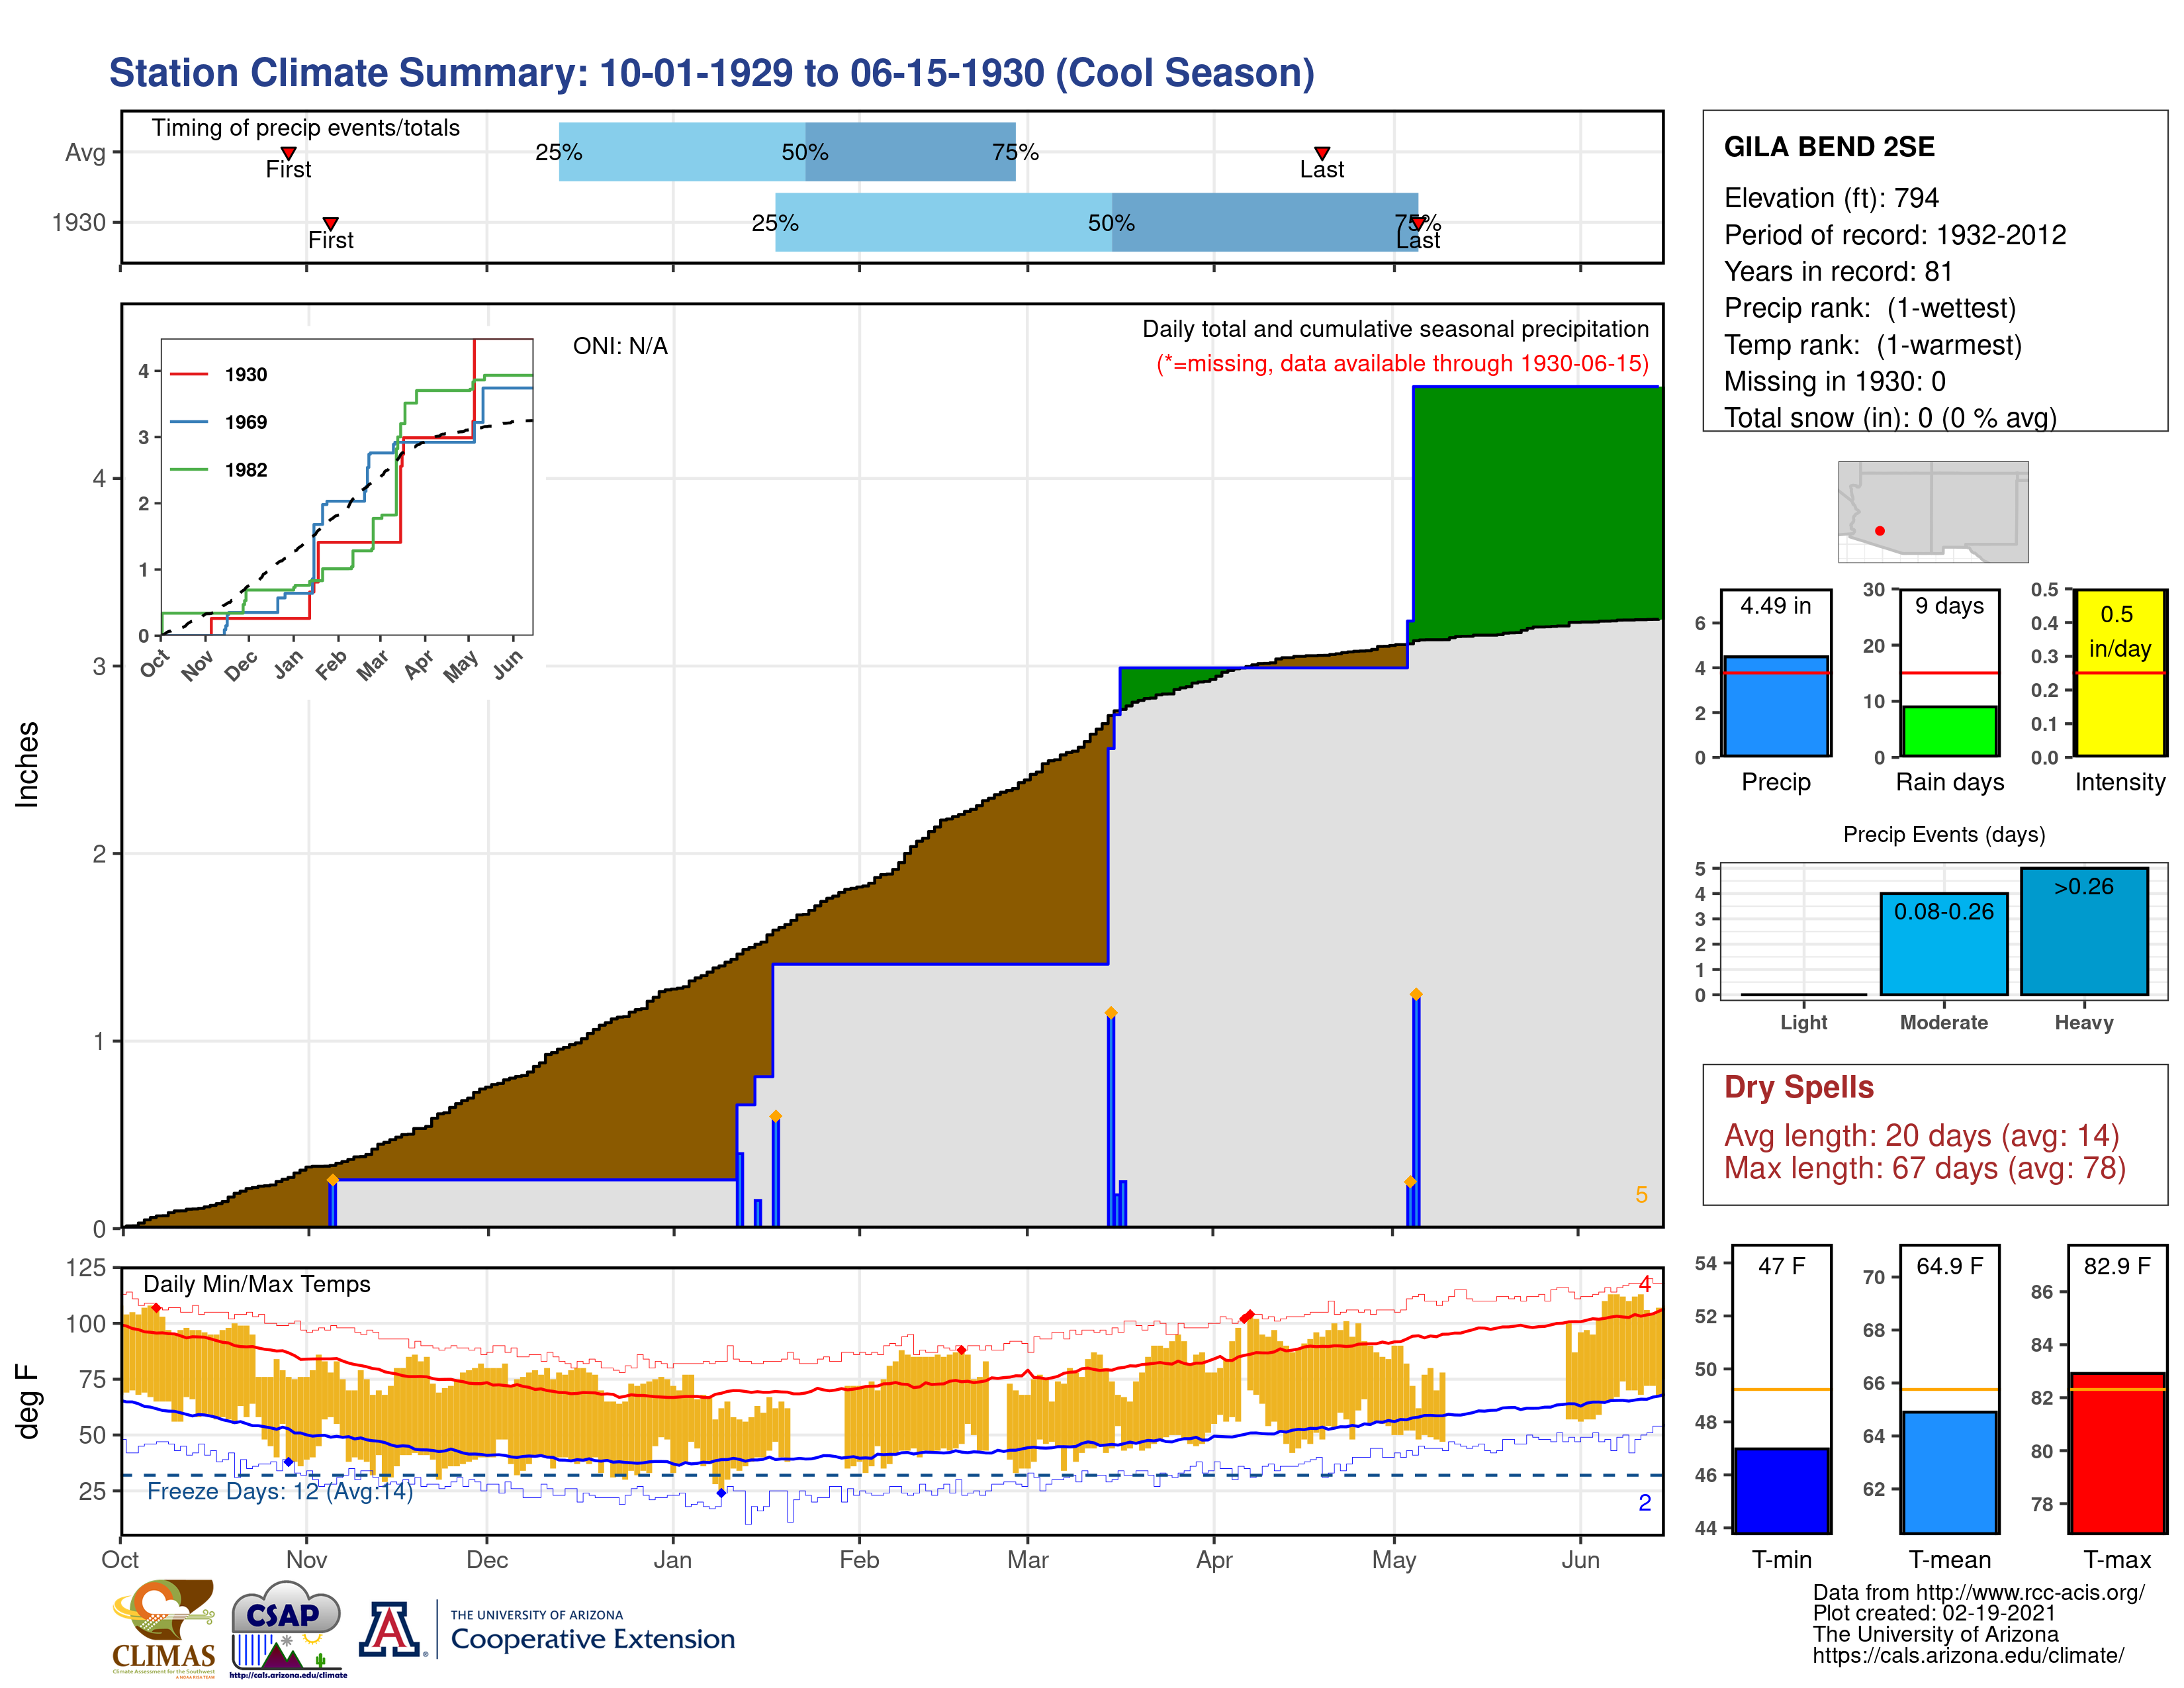This screenshot has height=1688, width=2184.
Task: Click the orange diamond on early-November precip bar
Action: click(x=332, y=1180)
